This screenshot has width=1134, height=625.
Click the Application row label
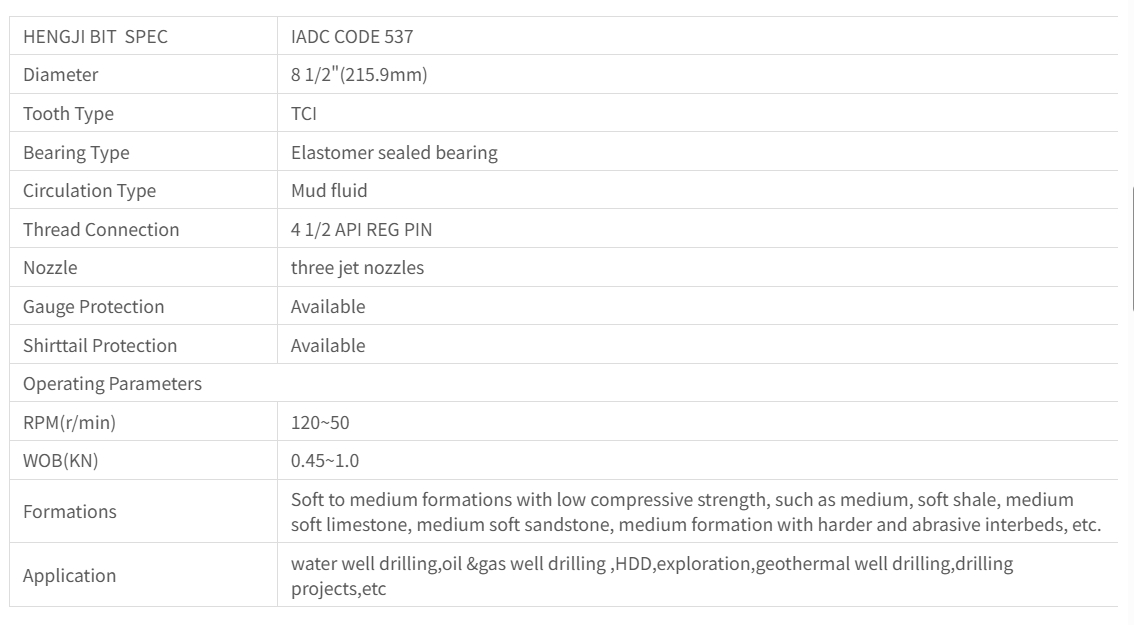[69, 576]
